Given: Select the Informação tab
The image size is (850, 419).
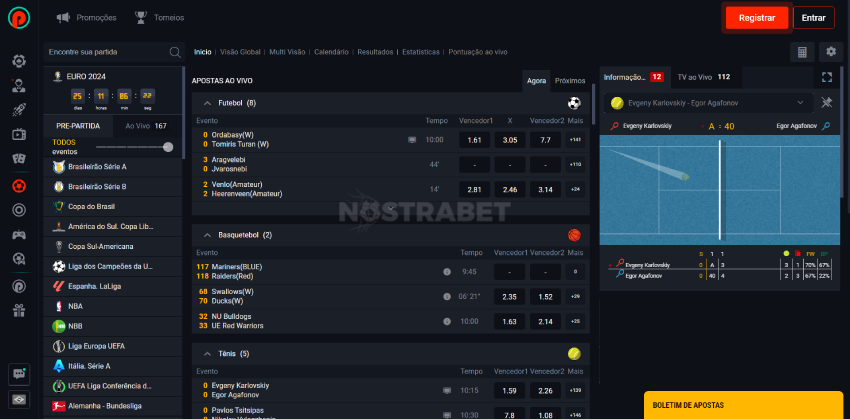Looking at the screenshot, I should (x=635, y=77).
